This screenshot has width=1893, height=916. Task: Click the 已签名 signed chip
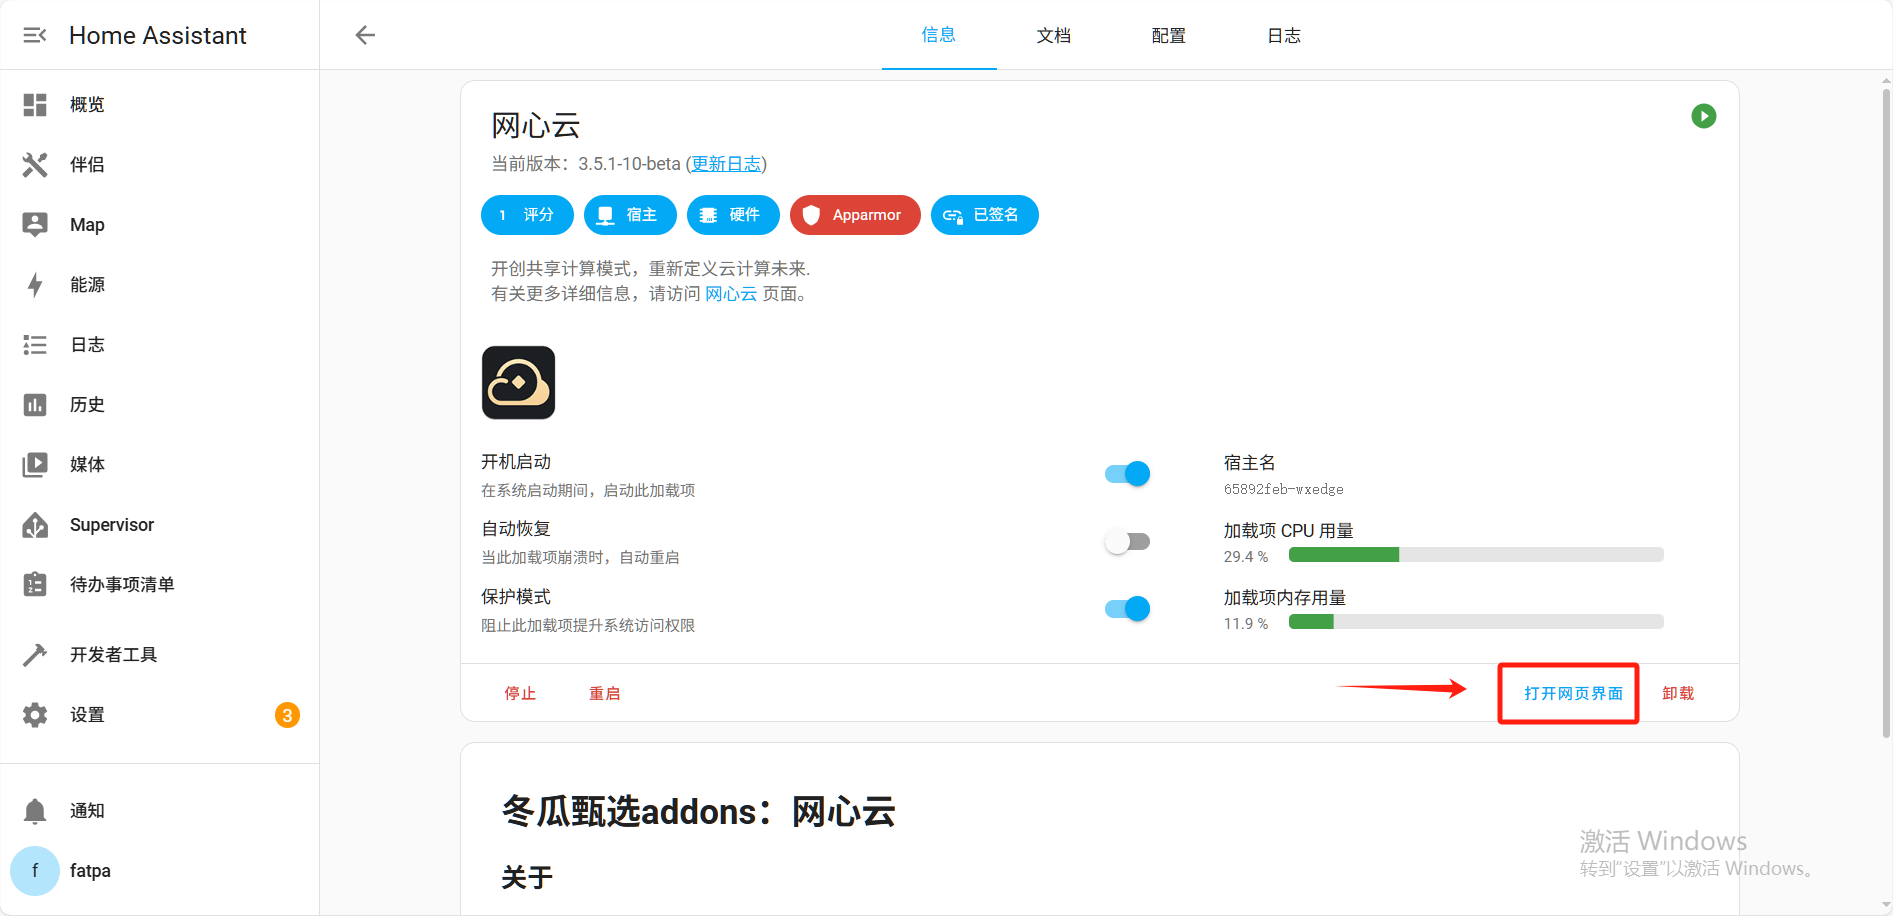click(985, 215)
